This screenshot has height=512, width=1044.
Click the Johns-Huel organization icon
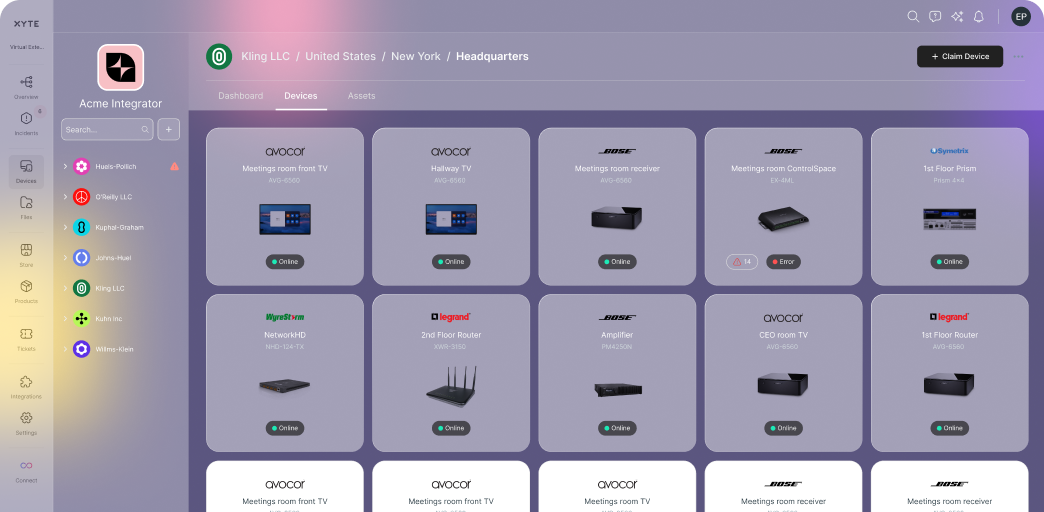tap(81, 258)
